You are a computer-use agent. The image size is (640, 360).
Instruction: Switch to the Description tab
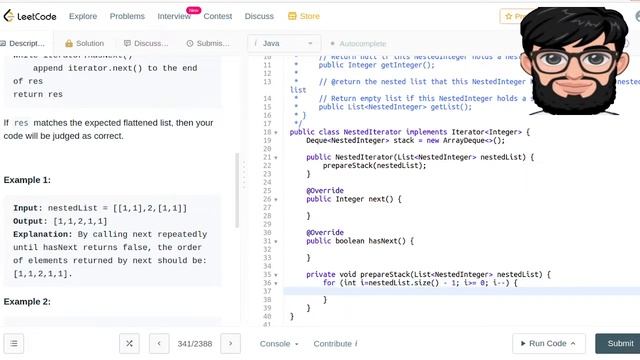(23, 43)
